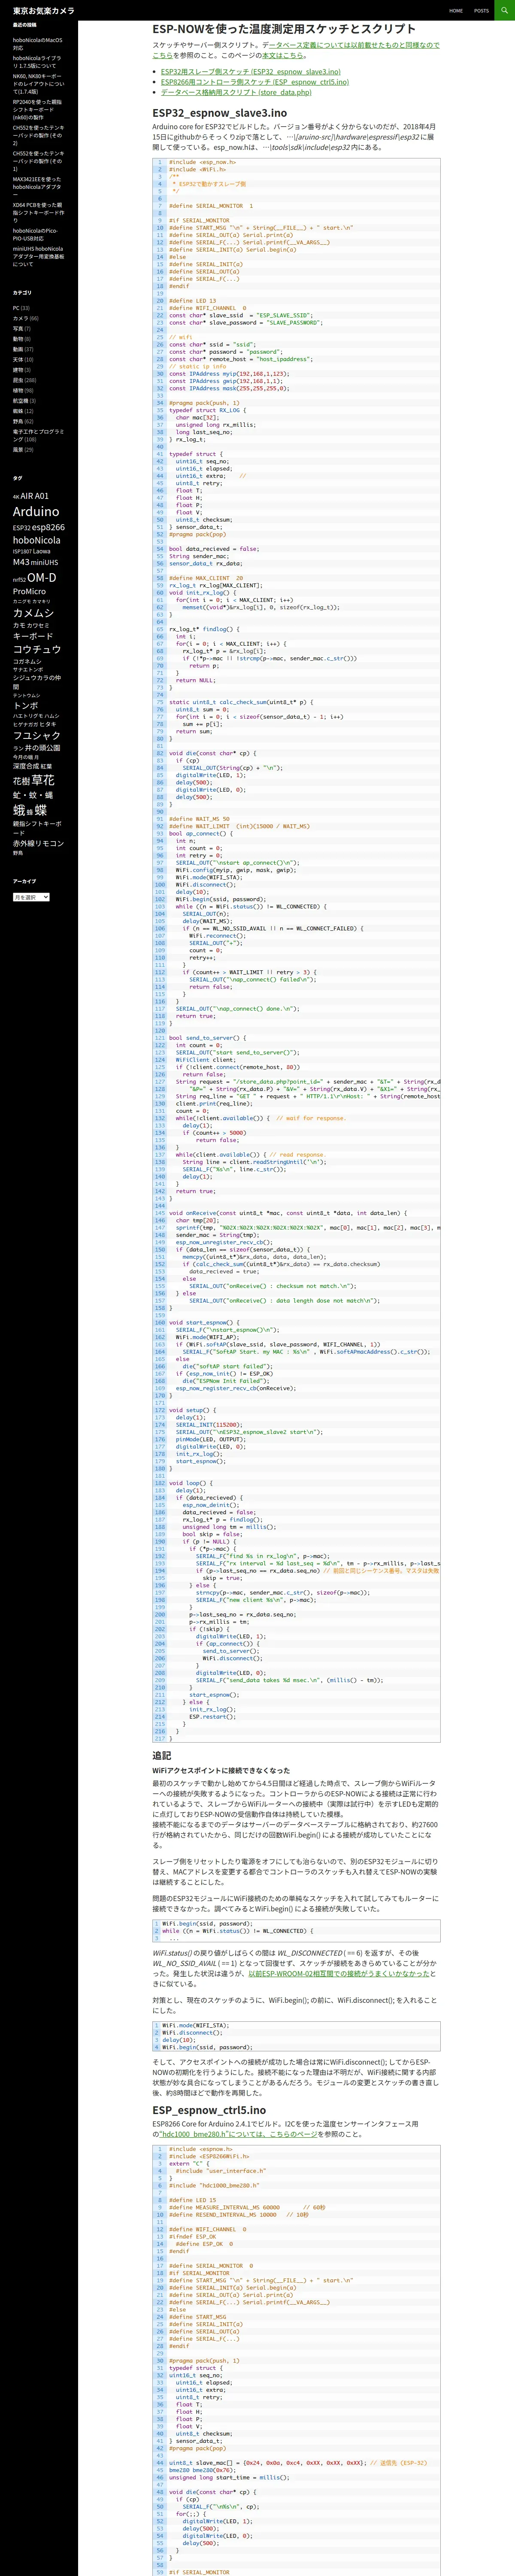Select the 虻・蚊・蝿 tag
This screenshot has height=2576, width=515.
point(33,795)
